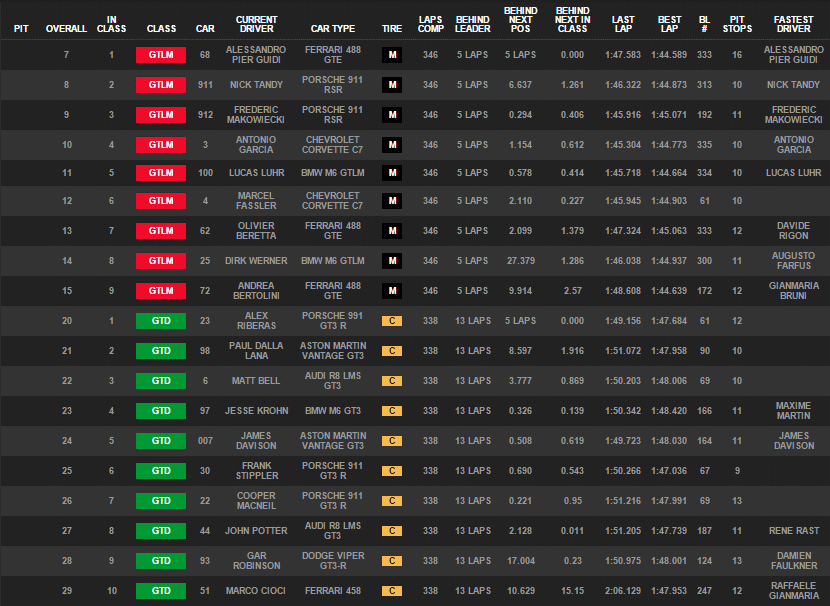Click the C tire badge in Jesse Krohn's row

point(392,411)
